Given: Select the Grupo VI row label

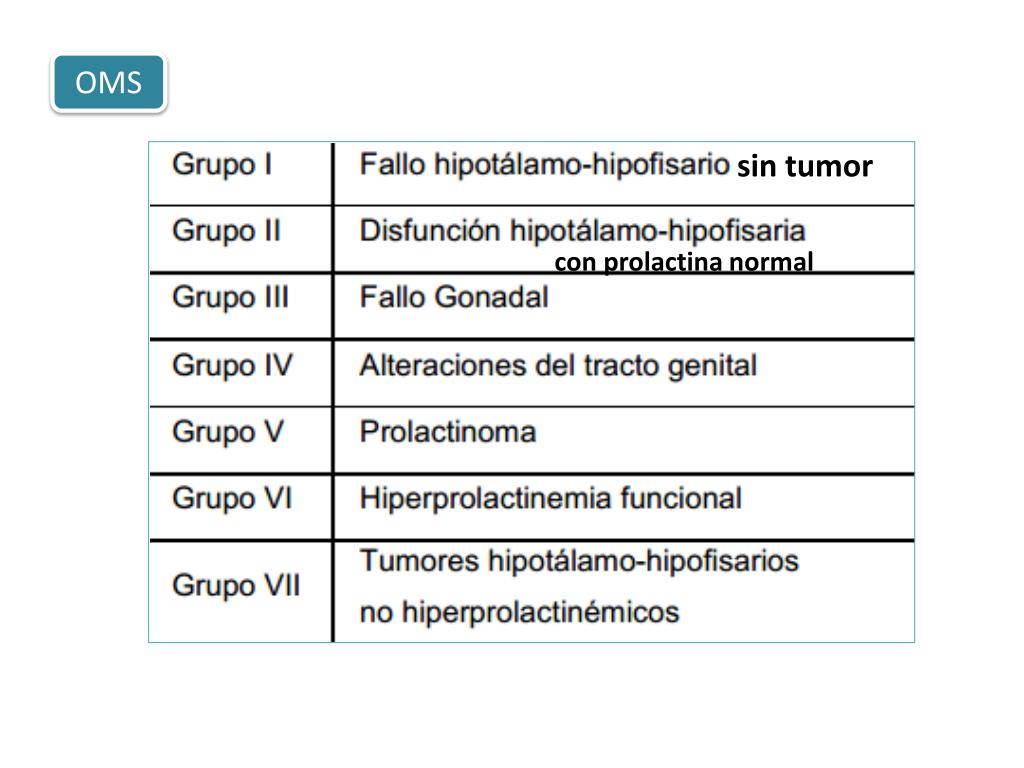Looking at the screenshot, I should pos(232,498).
